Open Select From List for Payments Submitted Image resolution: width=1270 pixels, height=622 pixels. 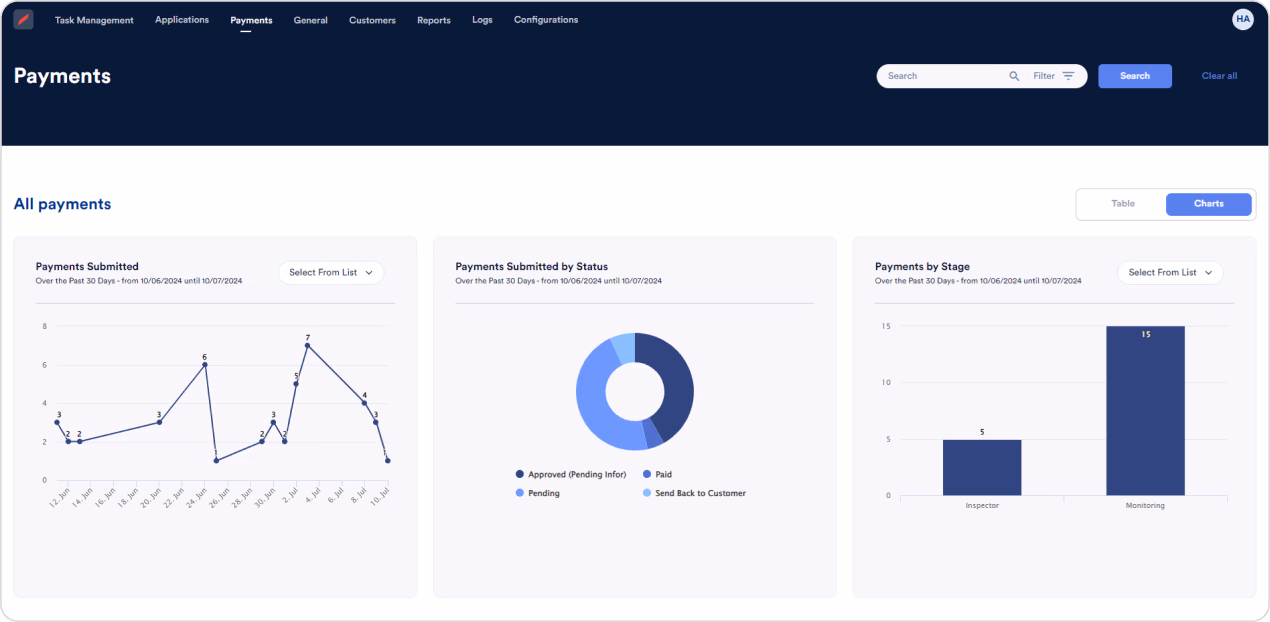[x=331, y=272]
